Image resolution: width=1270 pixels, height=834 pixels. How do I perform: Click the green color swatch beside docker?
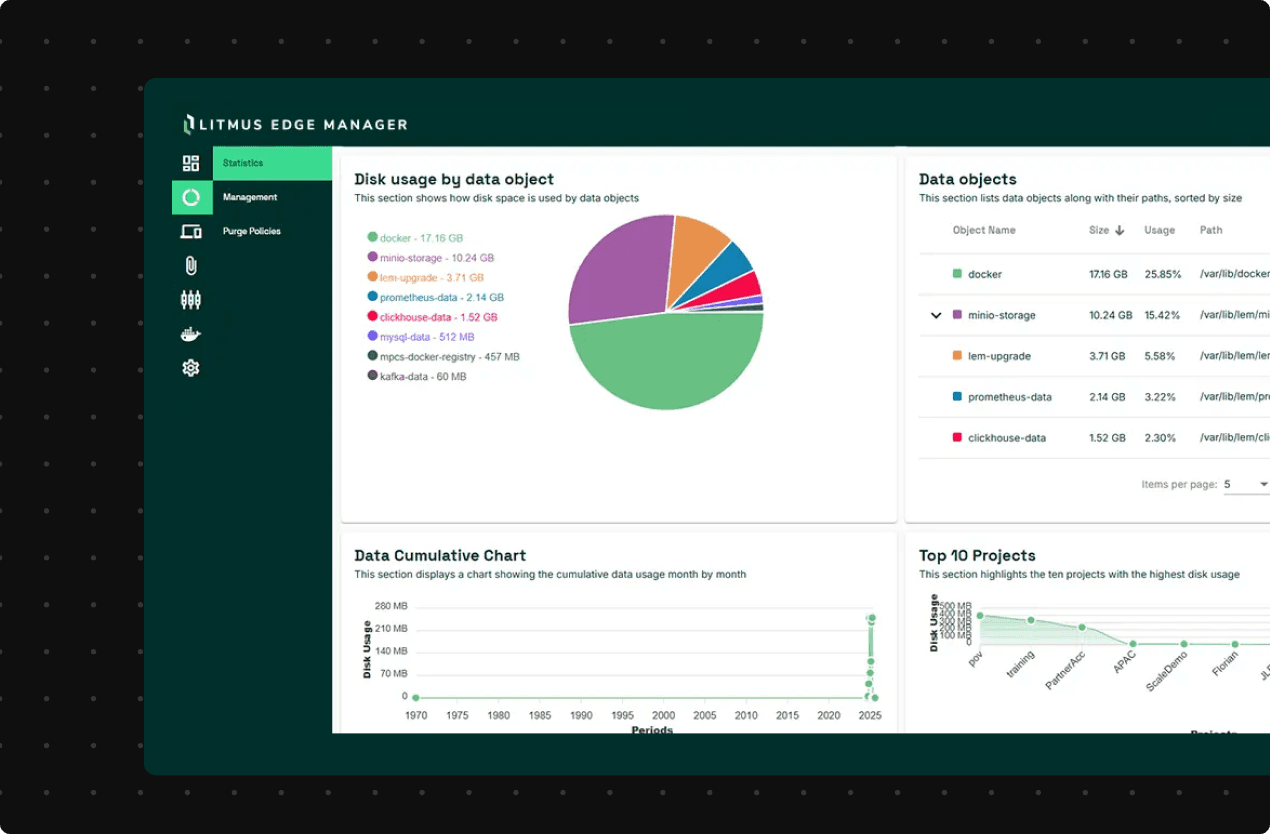point(371,239)
